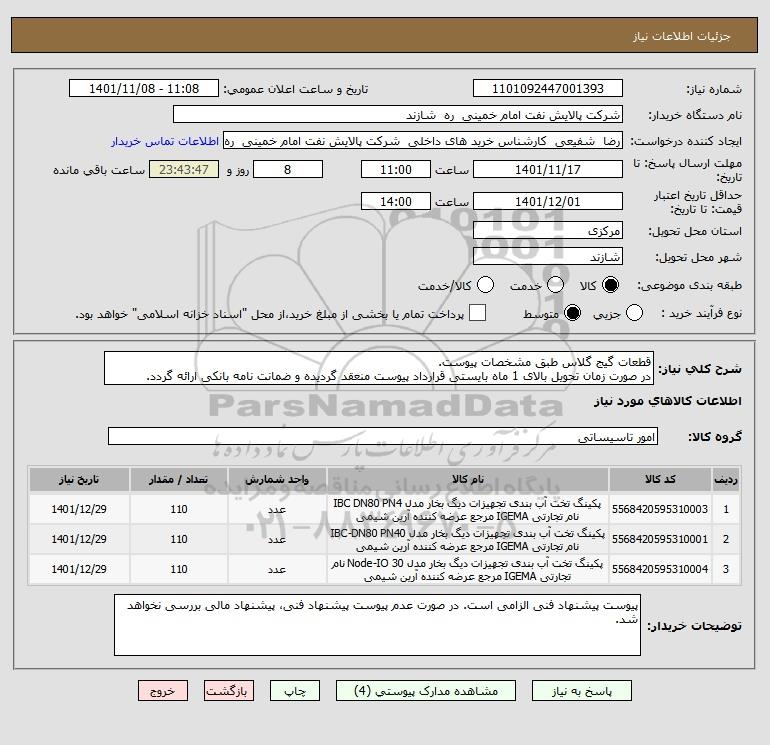
Task: Click the خروج exit button
Action: (x=163, y=691)
